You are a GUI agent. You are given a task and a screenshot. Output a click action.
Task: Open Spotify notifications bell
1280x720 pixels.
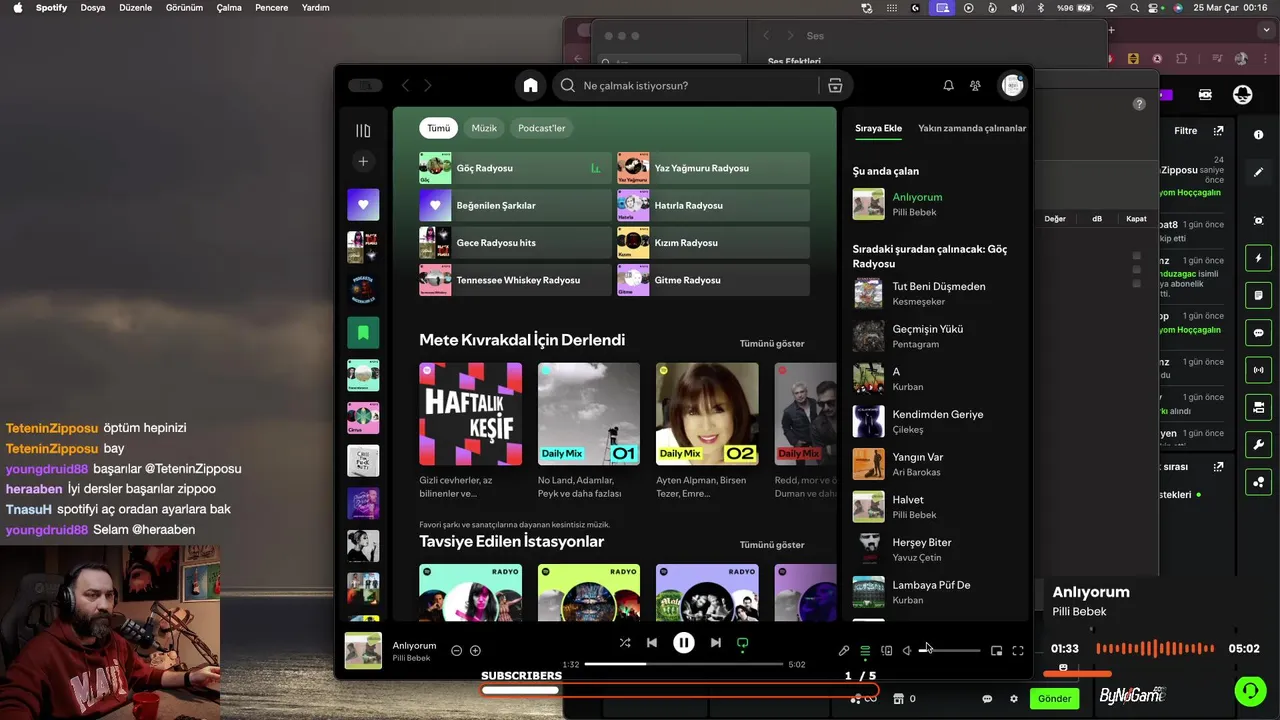948,86
